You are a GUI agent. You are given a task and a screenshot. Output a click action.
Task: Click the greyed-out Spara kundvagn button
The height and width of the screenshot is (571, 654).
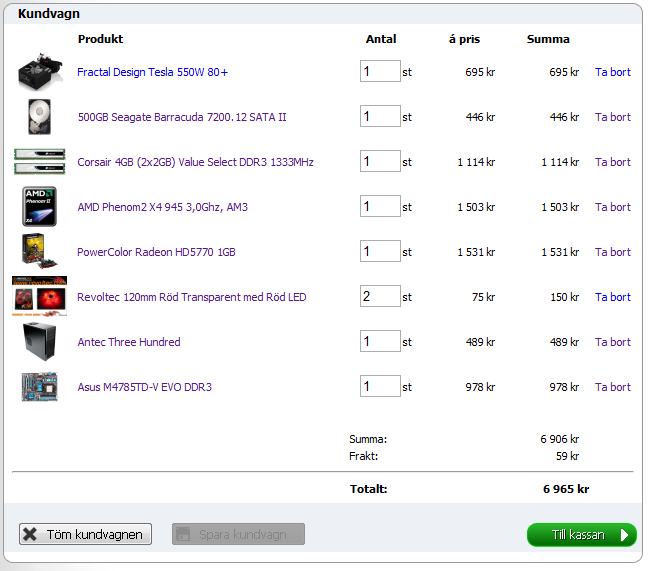click(x=238, y=535)
